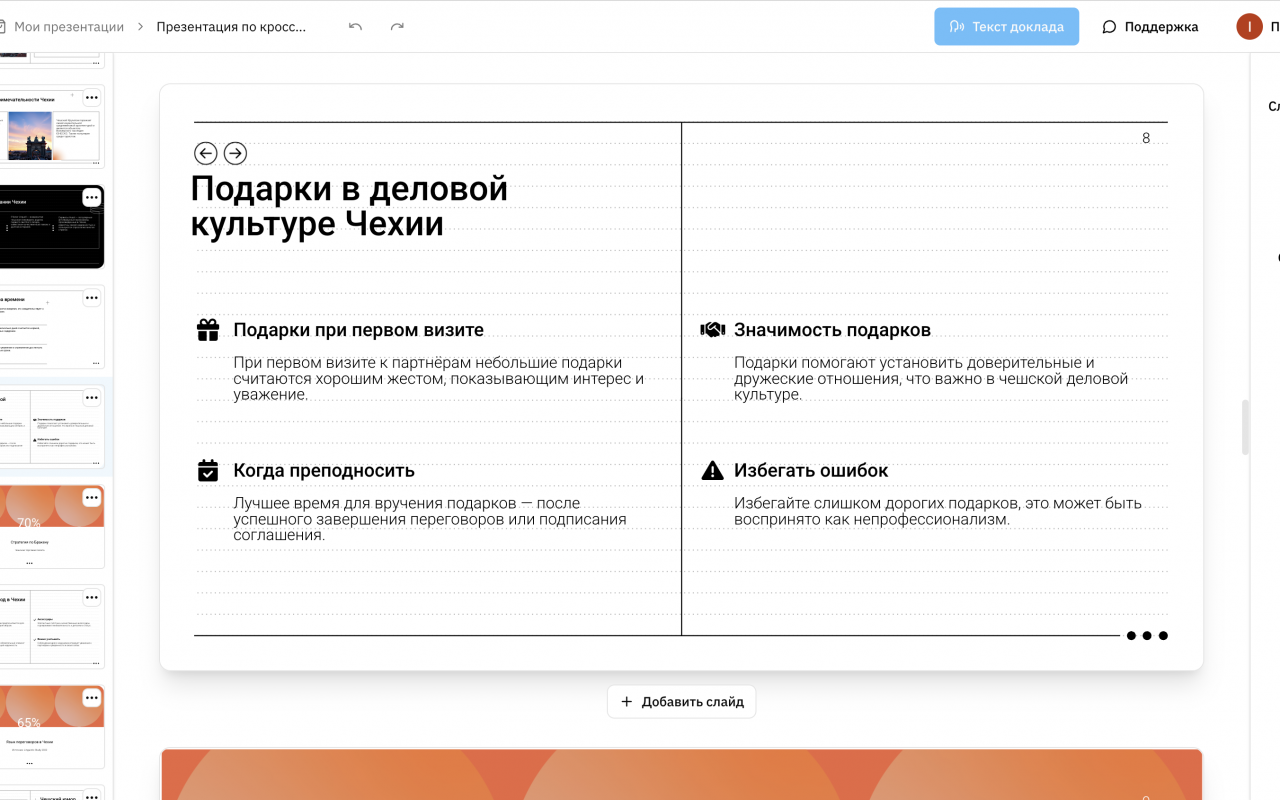The image size is (1280, 800).
Task: Click the gift icon beside Подарки при первом визите
Action: coord(207,330)
